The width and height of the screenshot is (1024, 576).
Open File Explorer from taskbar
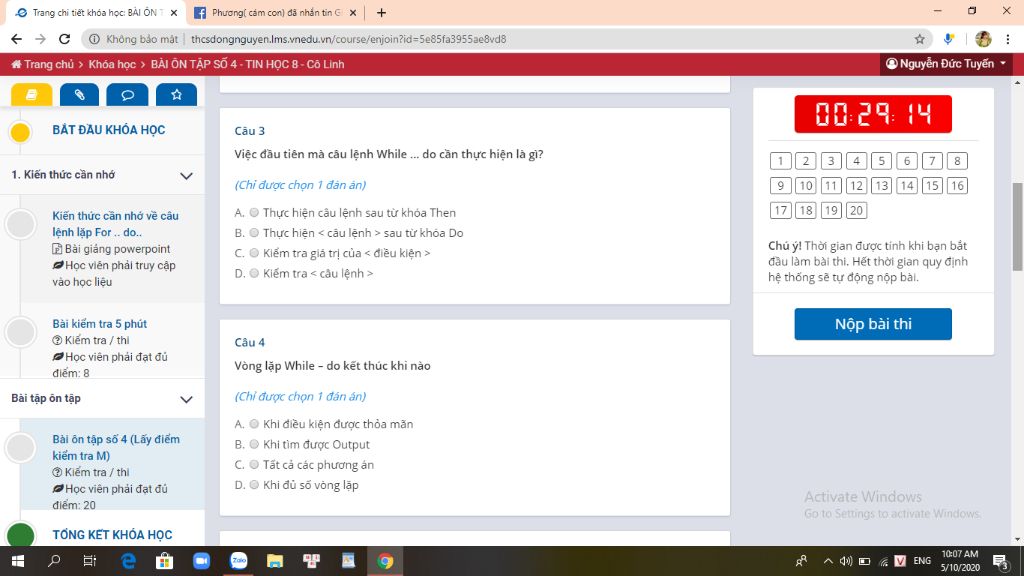click(x=275, y=561)
